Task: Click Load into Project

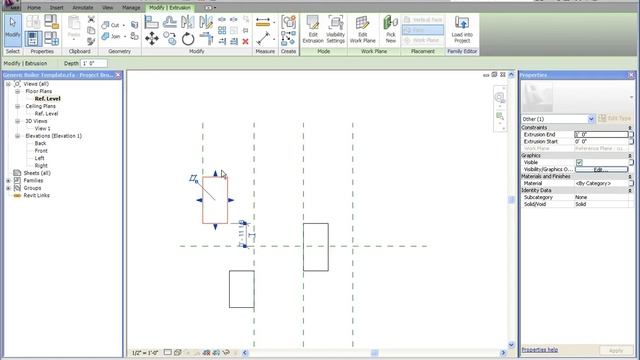Action: [x=462, y=29]
